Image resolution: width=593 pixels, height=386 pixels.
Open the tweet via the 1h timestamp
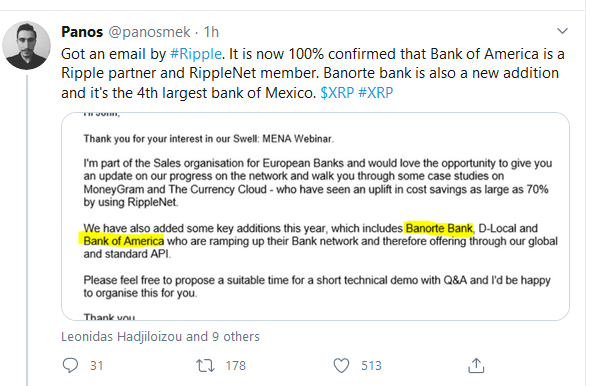(211, 32)
